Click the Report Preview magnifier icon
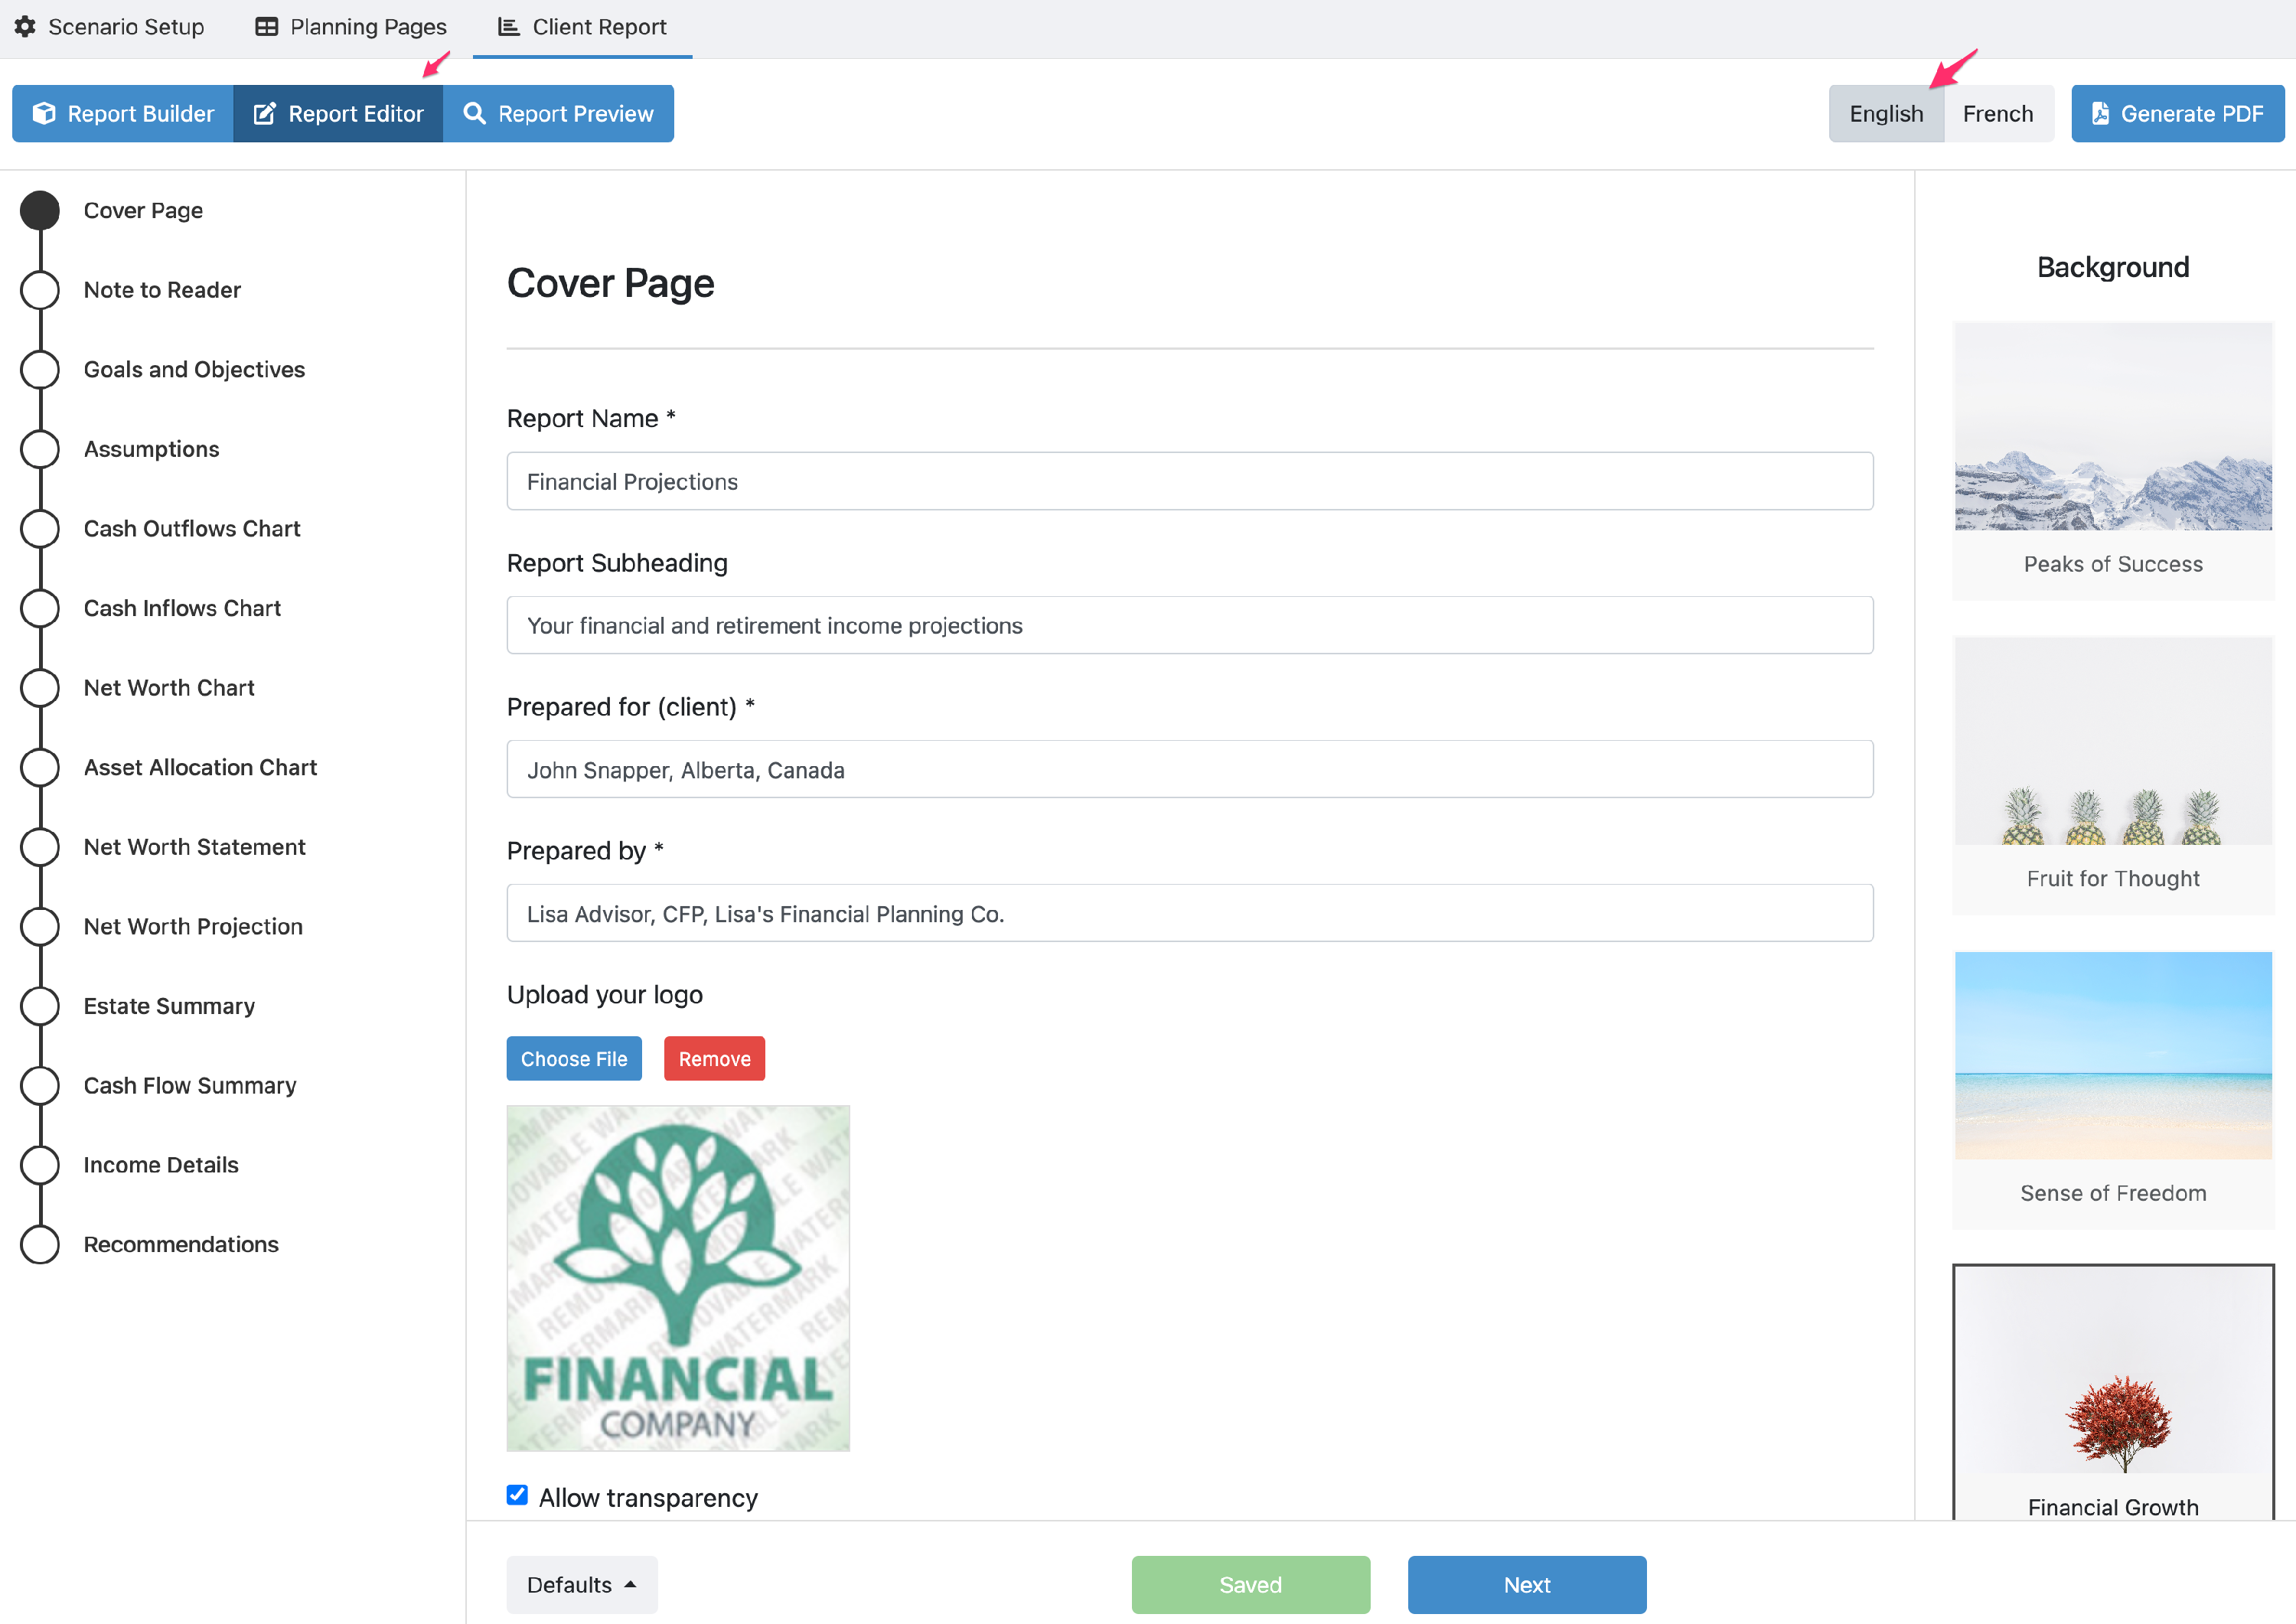Viewport: 2296px width, 1624px height. point(475,114)
